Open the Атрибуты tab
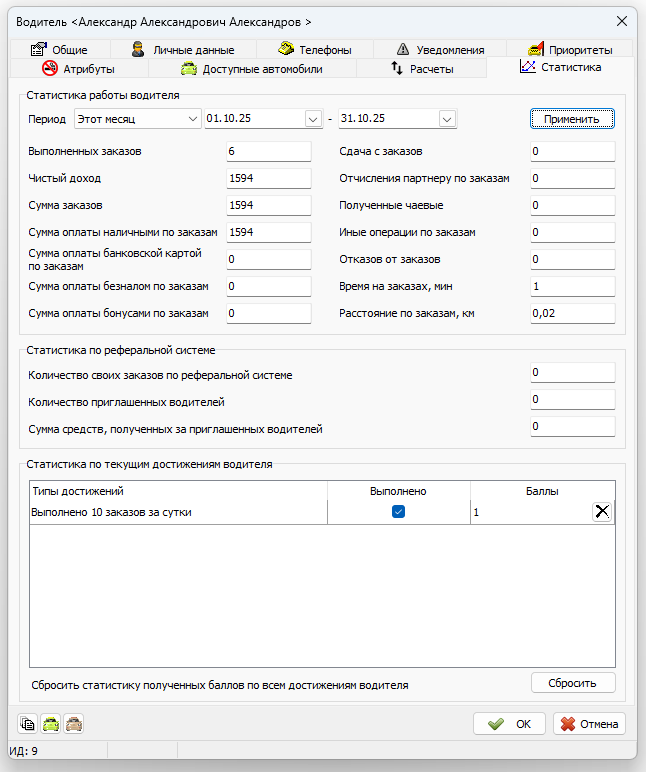This screenshot has height=772, width=646. click(x=78, y=69)
